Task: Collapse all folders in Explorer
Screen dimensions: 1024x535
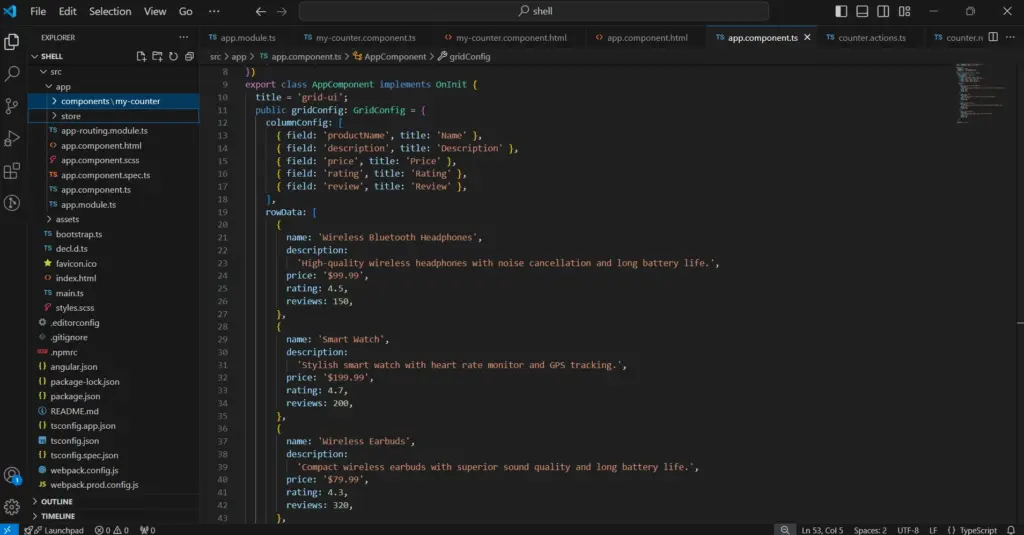Action: coord(189,56)
